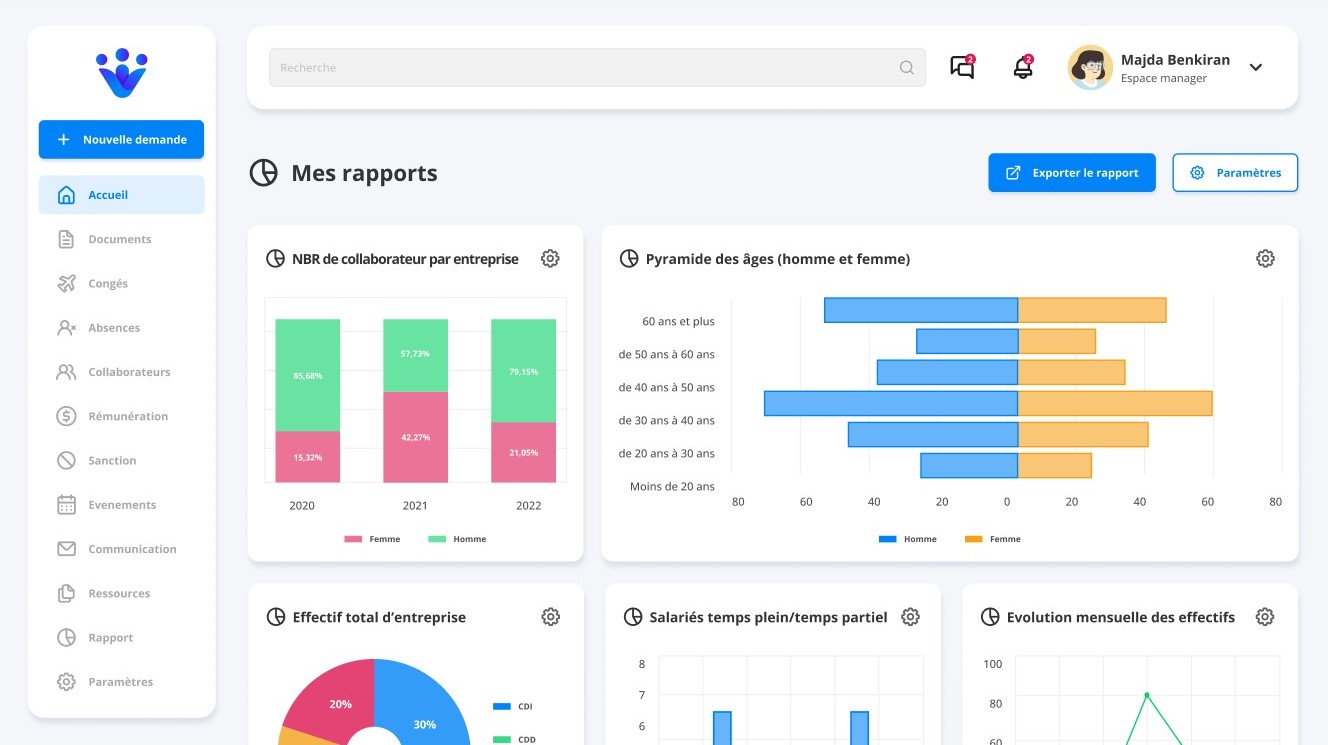Expand the user account dropdown chevron

point(1256,67)
